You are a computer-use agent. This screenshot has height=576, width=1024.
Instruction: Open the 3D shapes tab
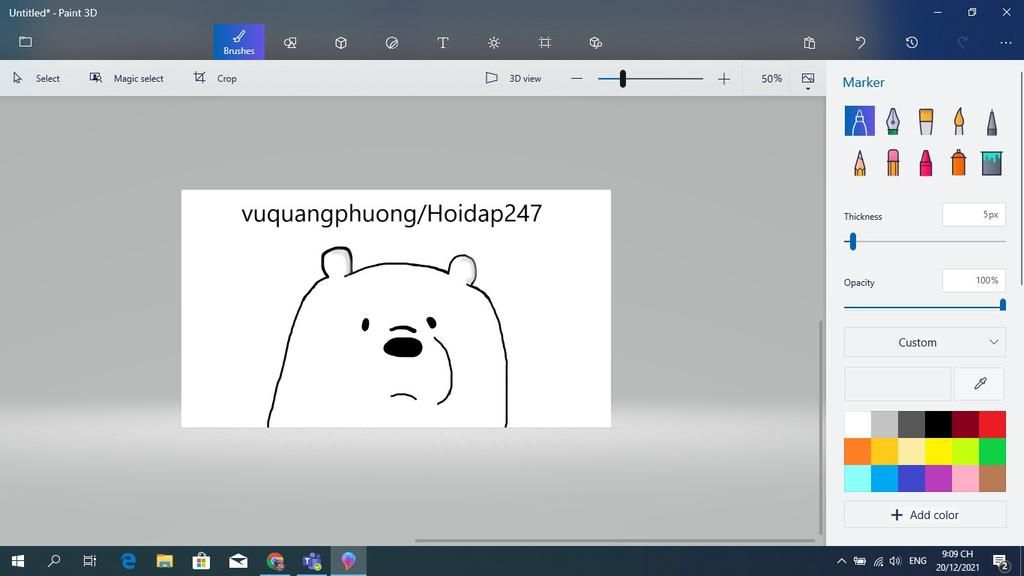(341, 42)
